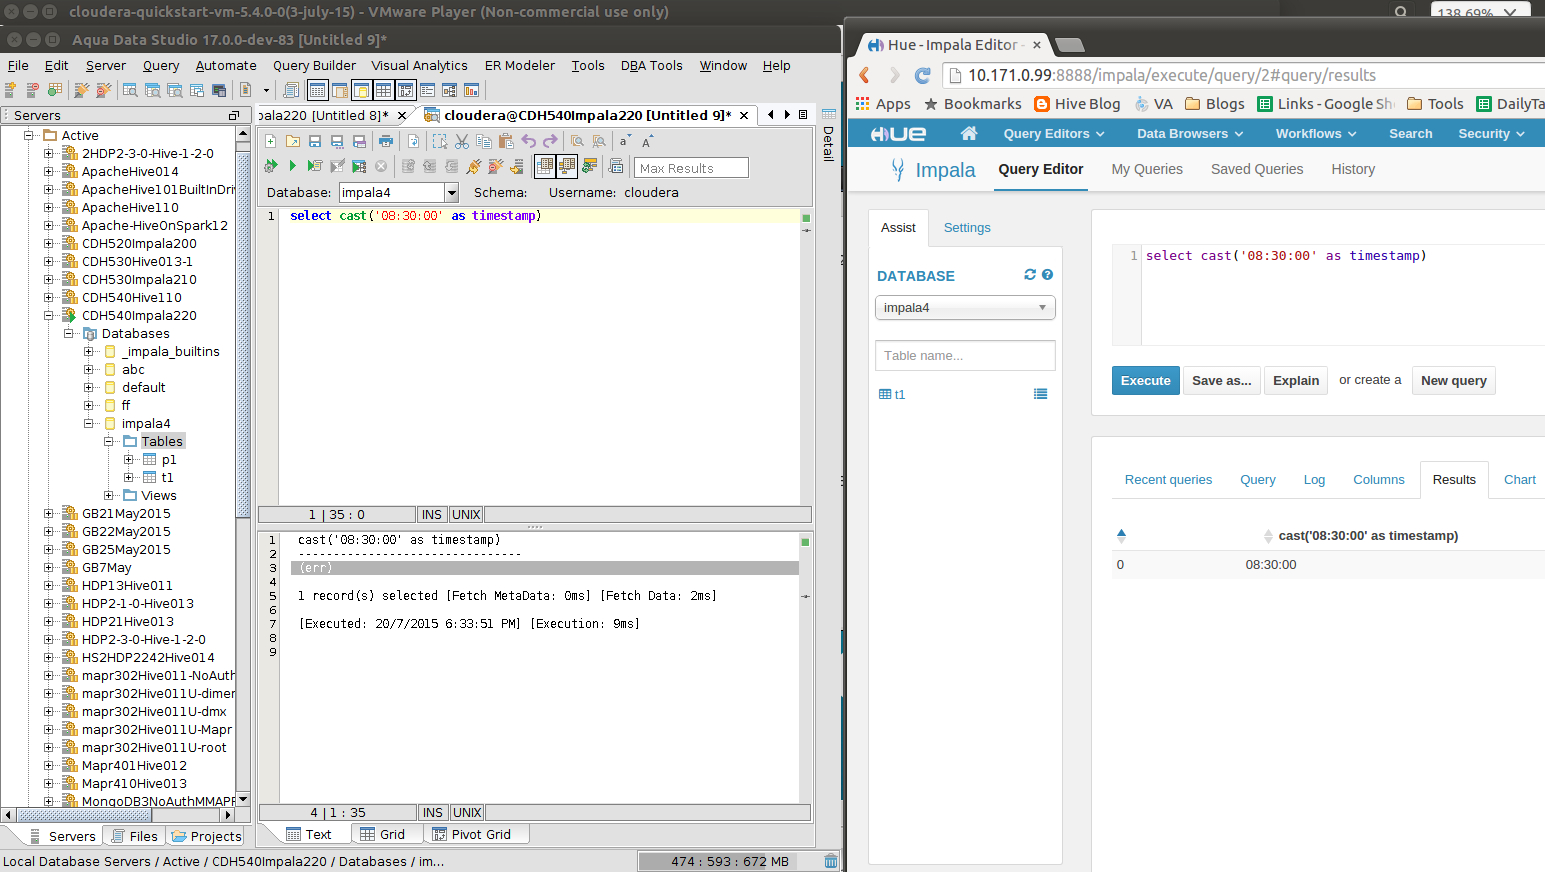Click the uppercase 'A' convert icon
Image resolution: width=1545 pixels, height=872 pixels.
(x=647, y=141)
